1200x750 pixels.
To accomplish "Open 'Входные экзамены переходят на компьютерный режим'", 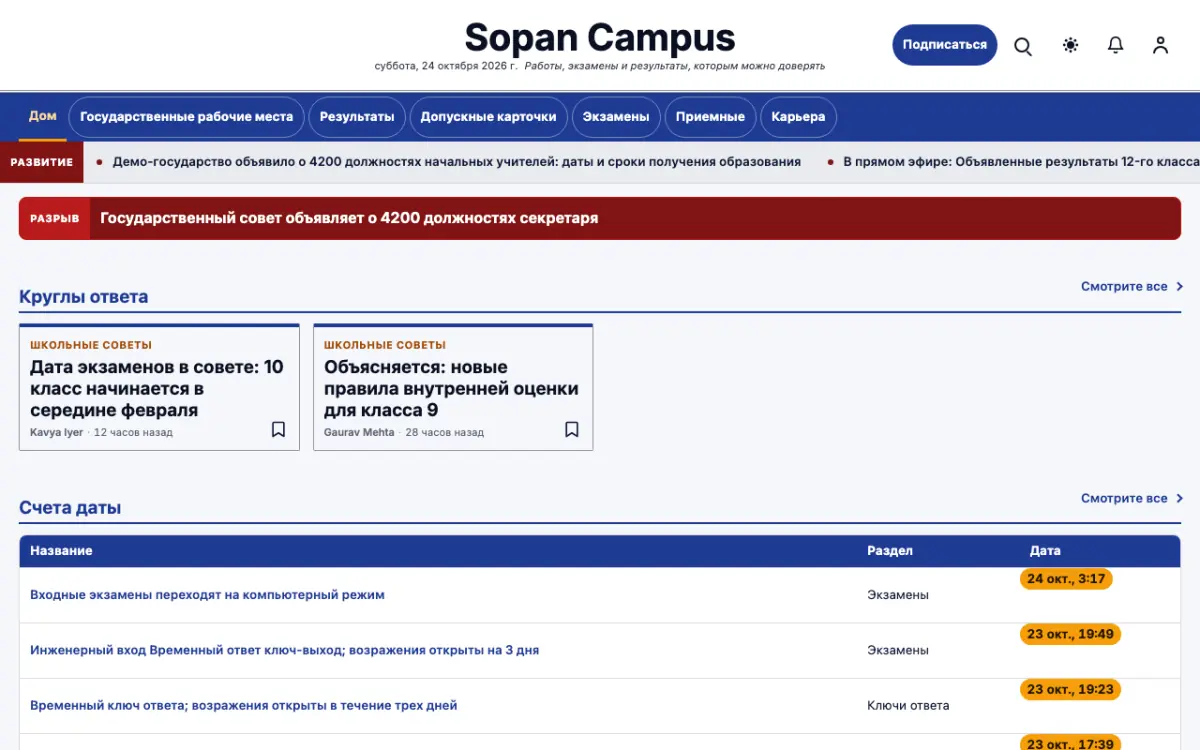I will pyautogui.click(x=207, y=595).
